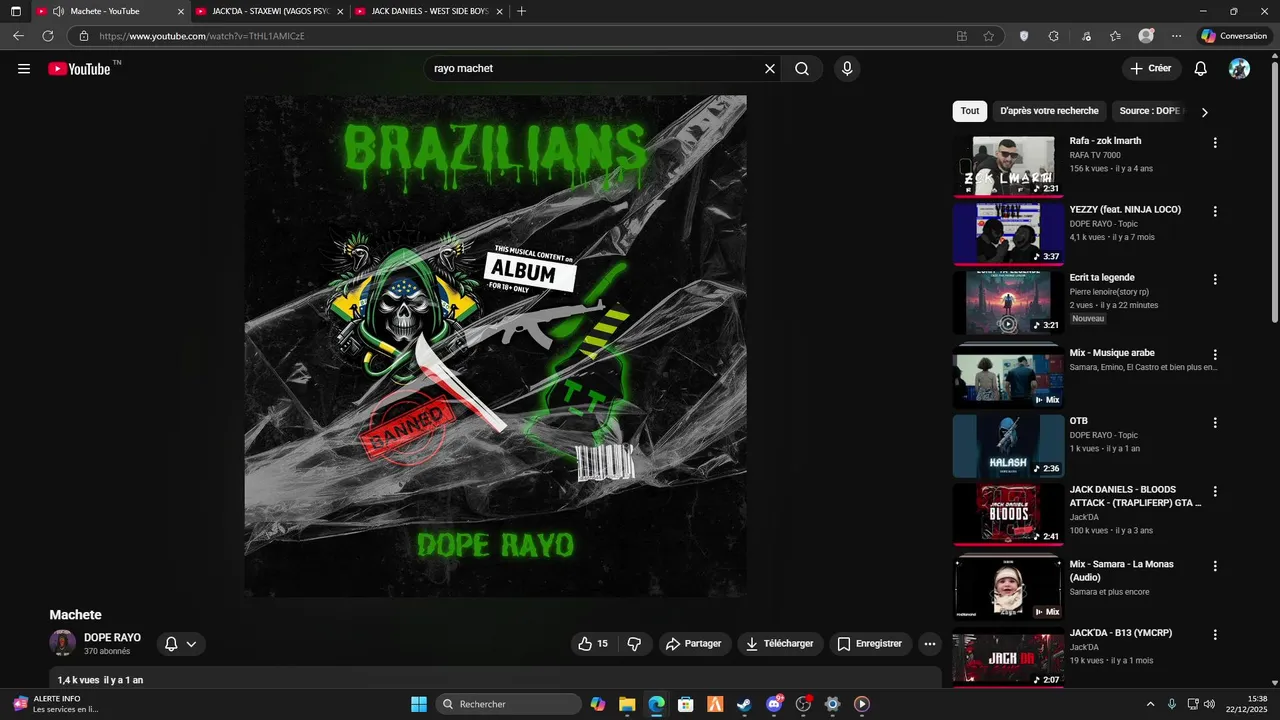Image resolution: width=1280 pixels, height=720 pixels.
Task: Open the OTB Kalash thumbnail
Action: [x=1007, y=446]
